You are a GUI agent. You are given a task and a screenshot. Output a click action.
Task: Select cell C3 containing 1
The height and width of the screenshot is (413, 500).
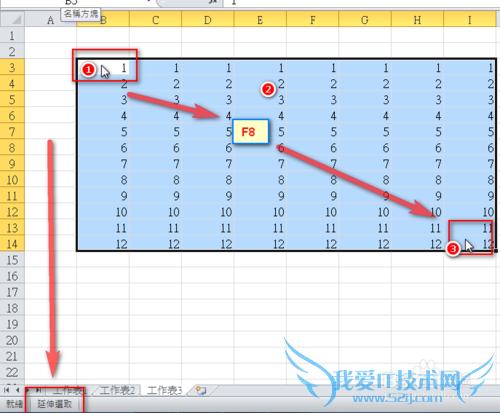point(156,67)
